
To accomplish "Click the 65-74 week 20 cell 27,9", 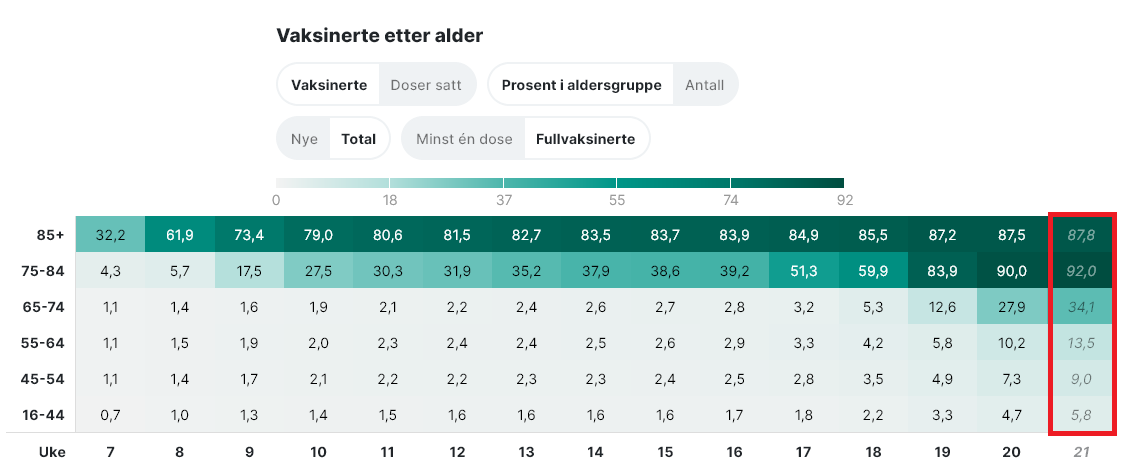I will click(1012, 307).
